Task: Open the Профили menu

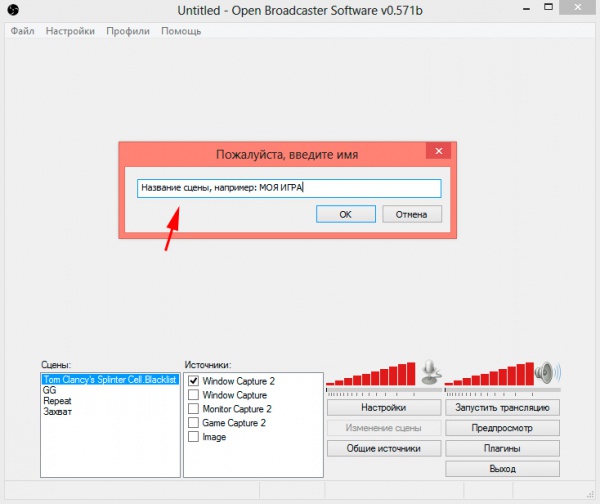Action: coord(127,31)
